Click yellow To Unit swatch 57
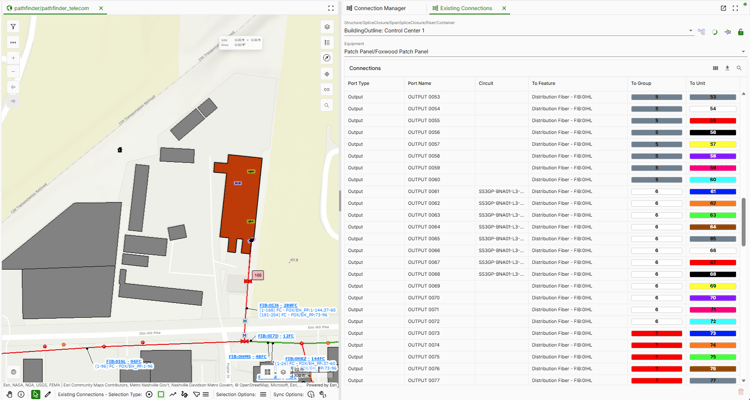 tap(713, 144)
